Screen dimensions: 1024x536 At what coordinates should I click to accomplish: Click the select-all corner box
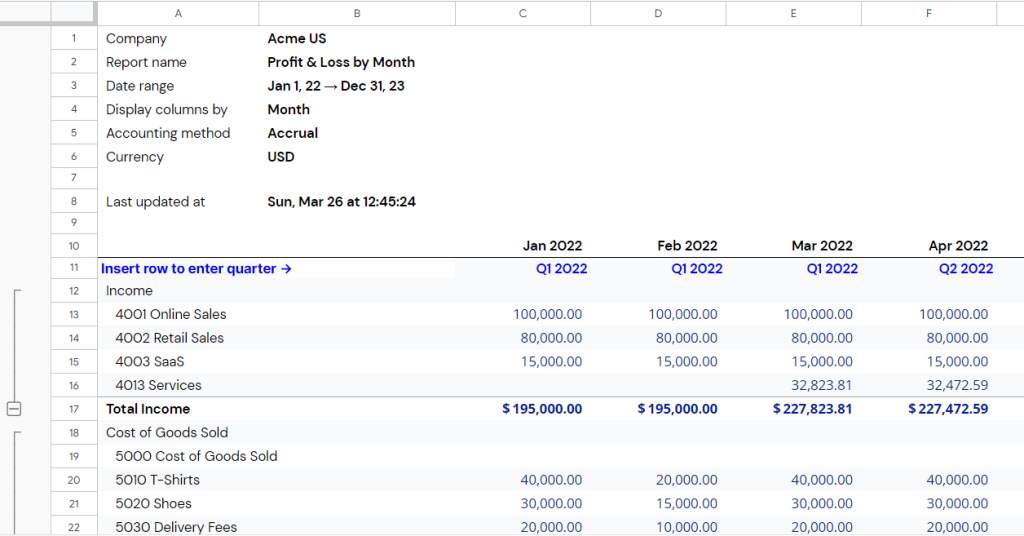pyautogui.click(x=72, y=13)
